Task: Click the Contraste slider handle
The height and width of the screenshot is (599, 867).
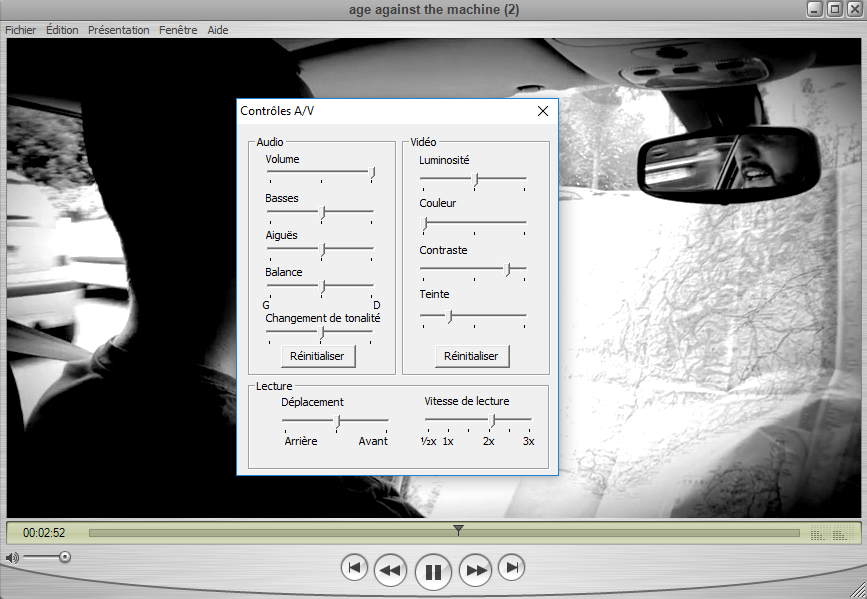Action: click(x=508, y=269)
